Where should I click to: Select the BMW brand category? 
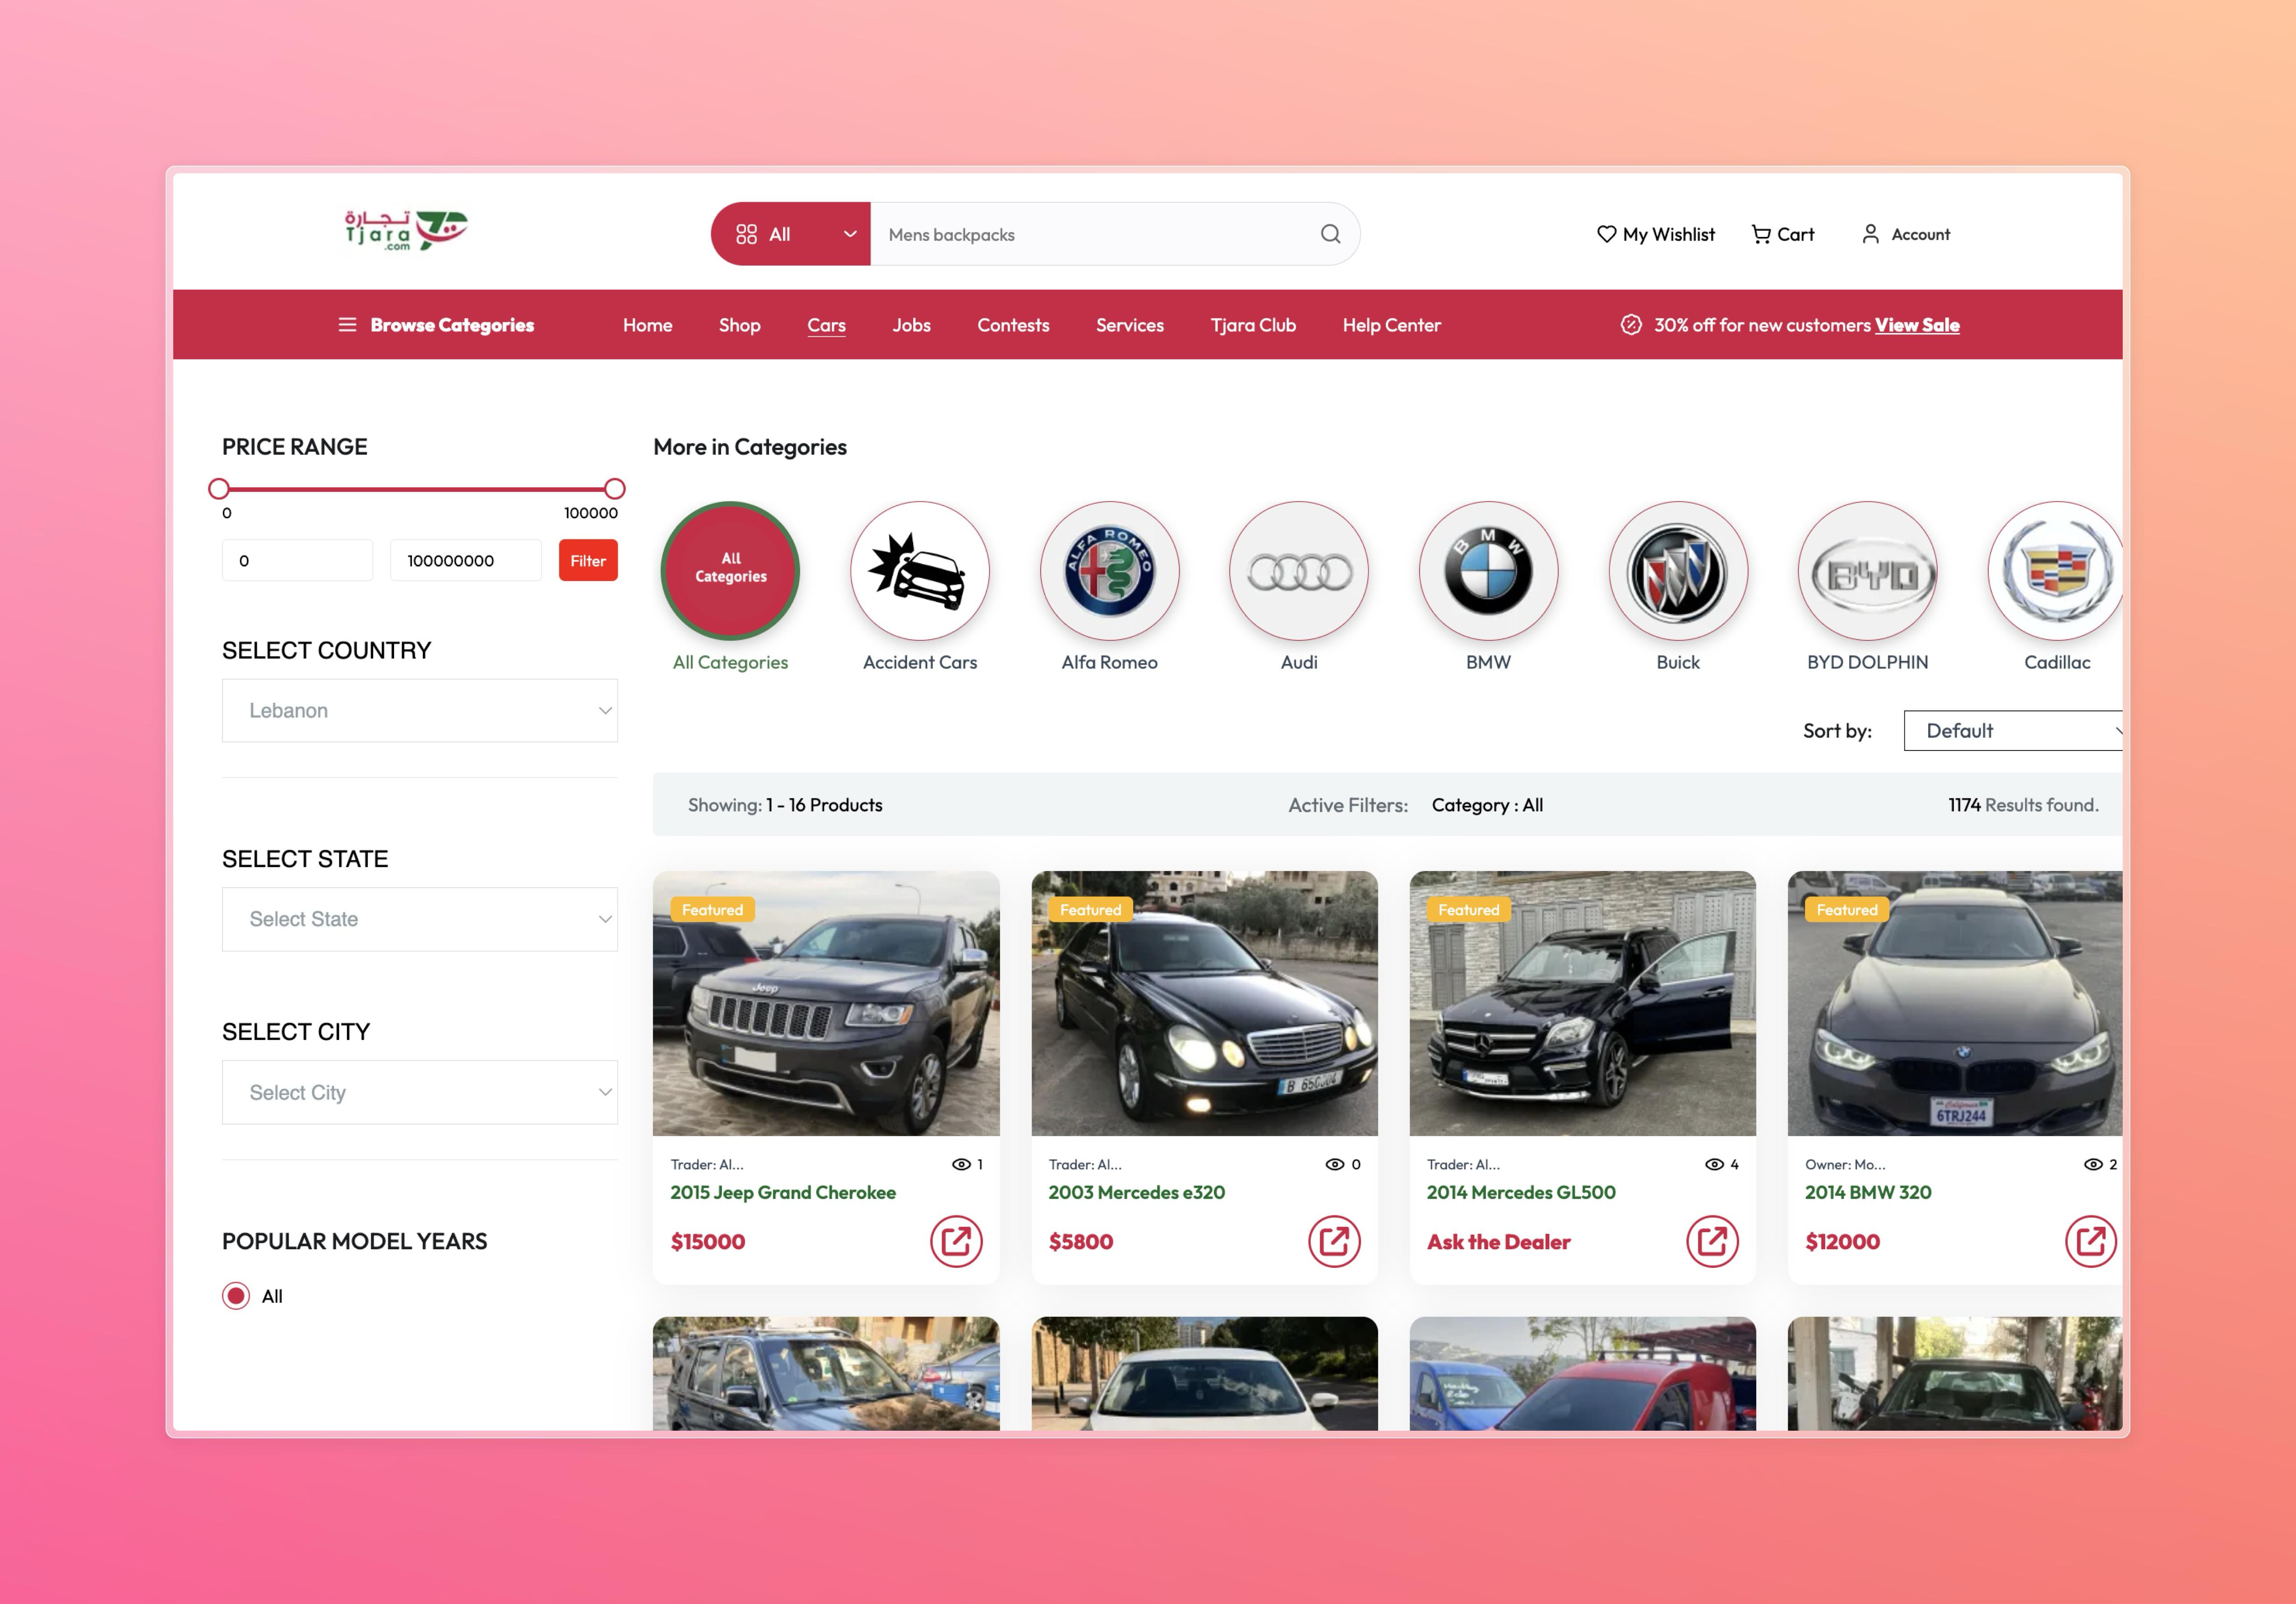[x=1487, y=571]
